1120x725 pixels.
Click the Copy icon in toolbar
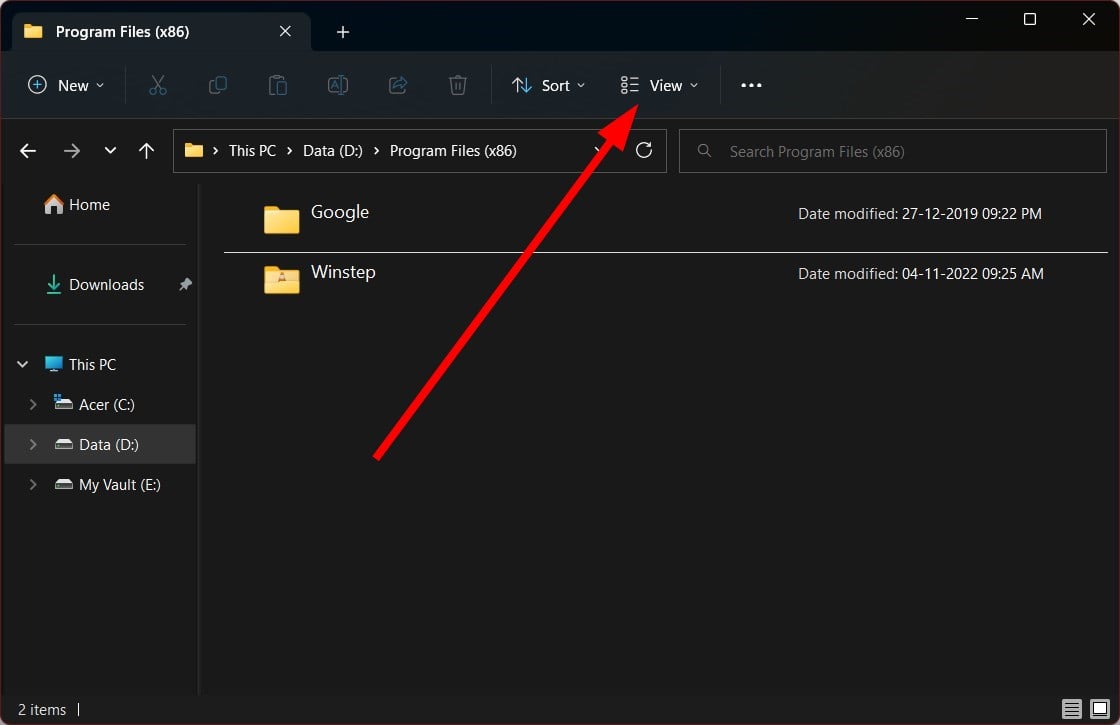[x=218, y=85]
